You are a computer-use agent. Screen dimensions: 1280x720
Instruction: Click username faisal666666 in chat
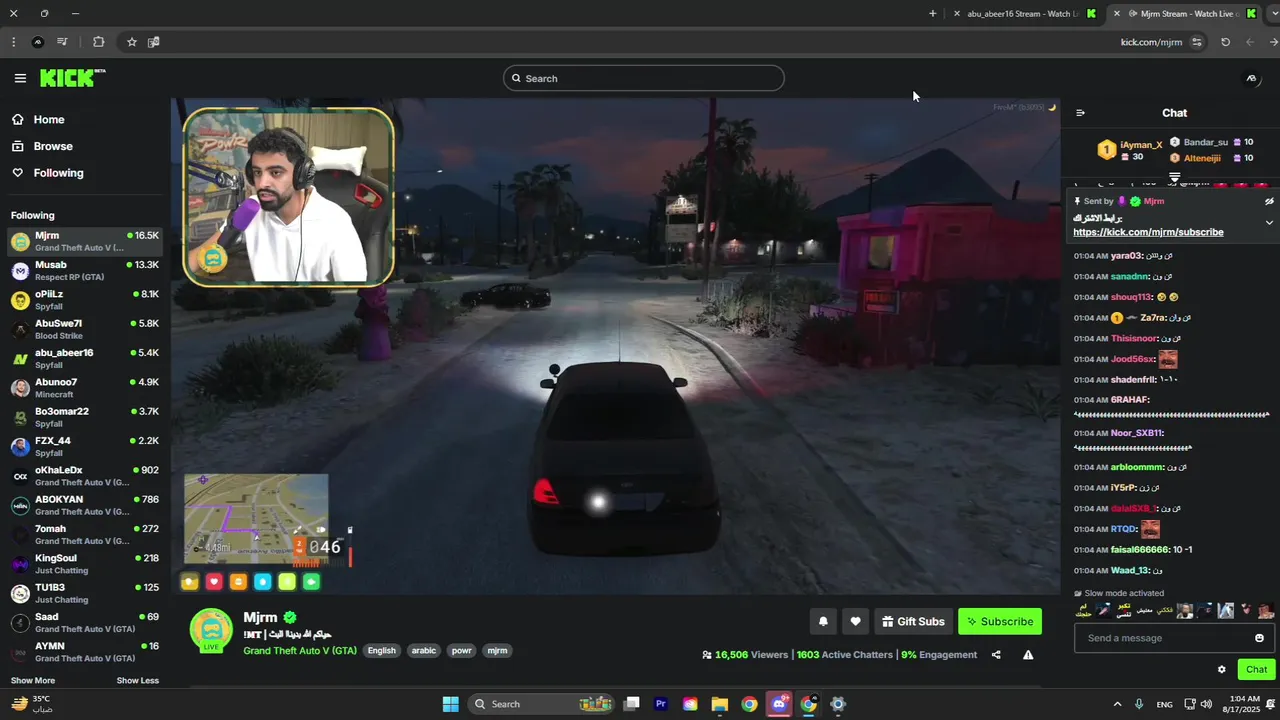coord(1140,550)
